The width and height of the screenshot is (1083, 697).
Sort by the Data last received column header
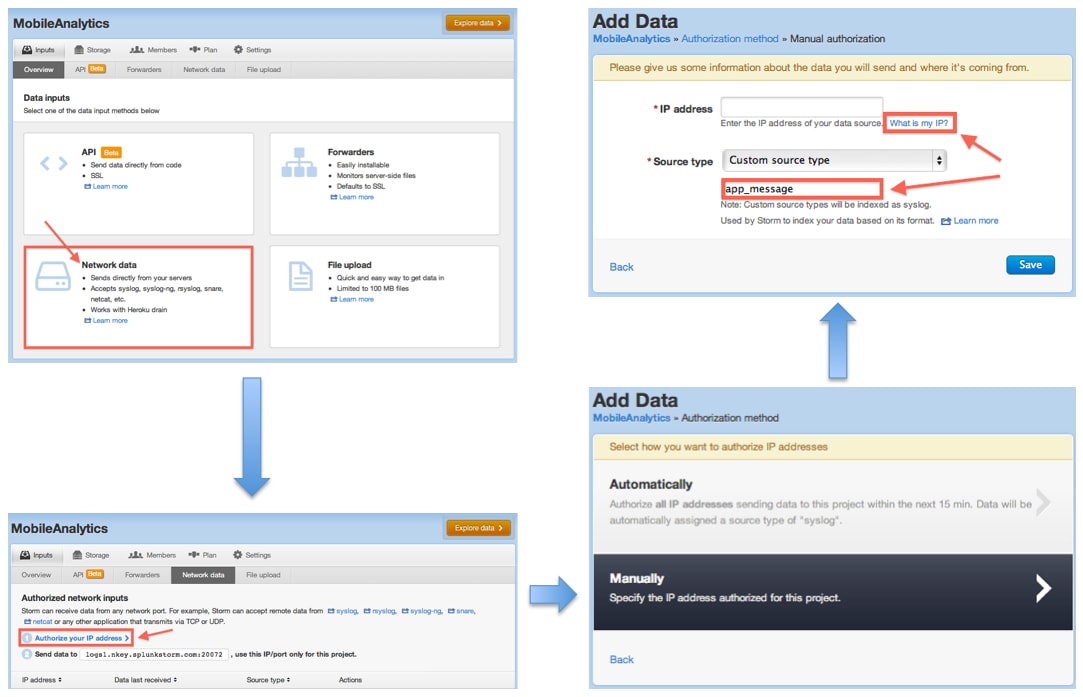point(146,680)
